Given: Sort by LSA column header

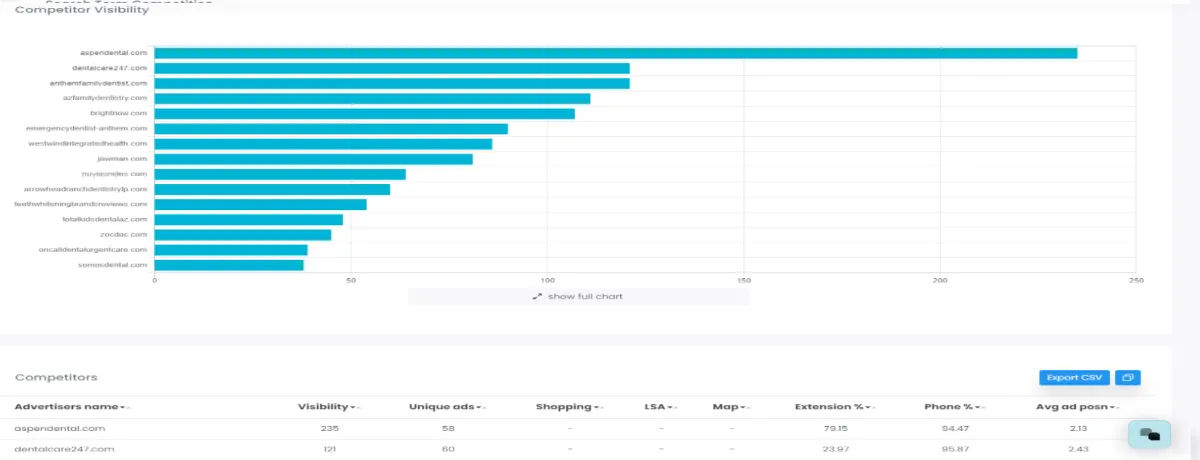Looking at the screenshot, I should pos(660,407).
